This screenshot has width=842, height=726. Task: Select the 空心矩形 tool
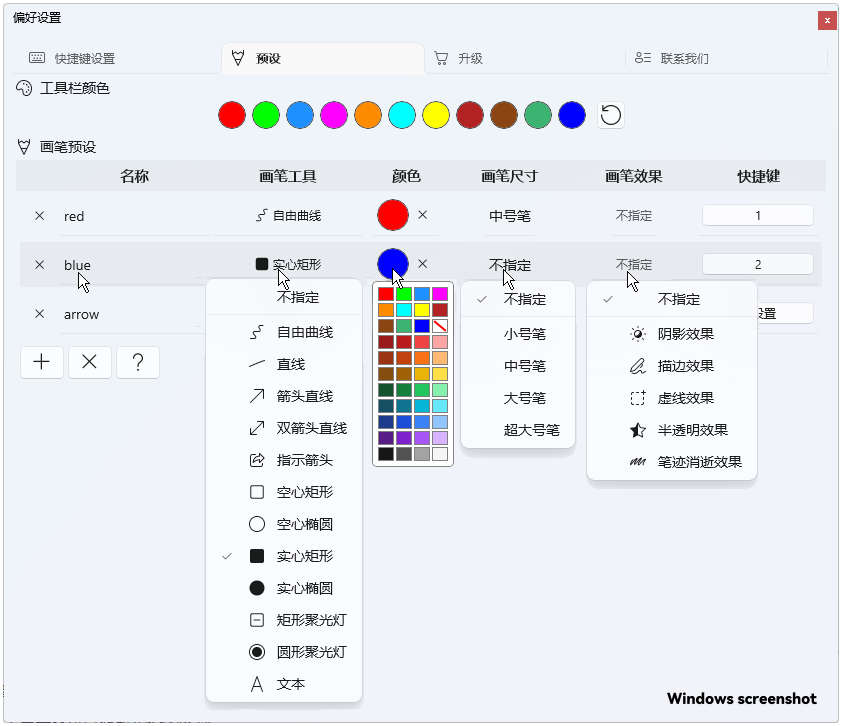[284, 492]
